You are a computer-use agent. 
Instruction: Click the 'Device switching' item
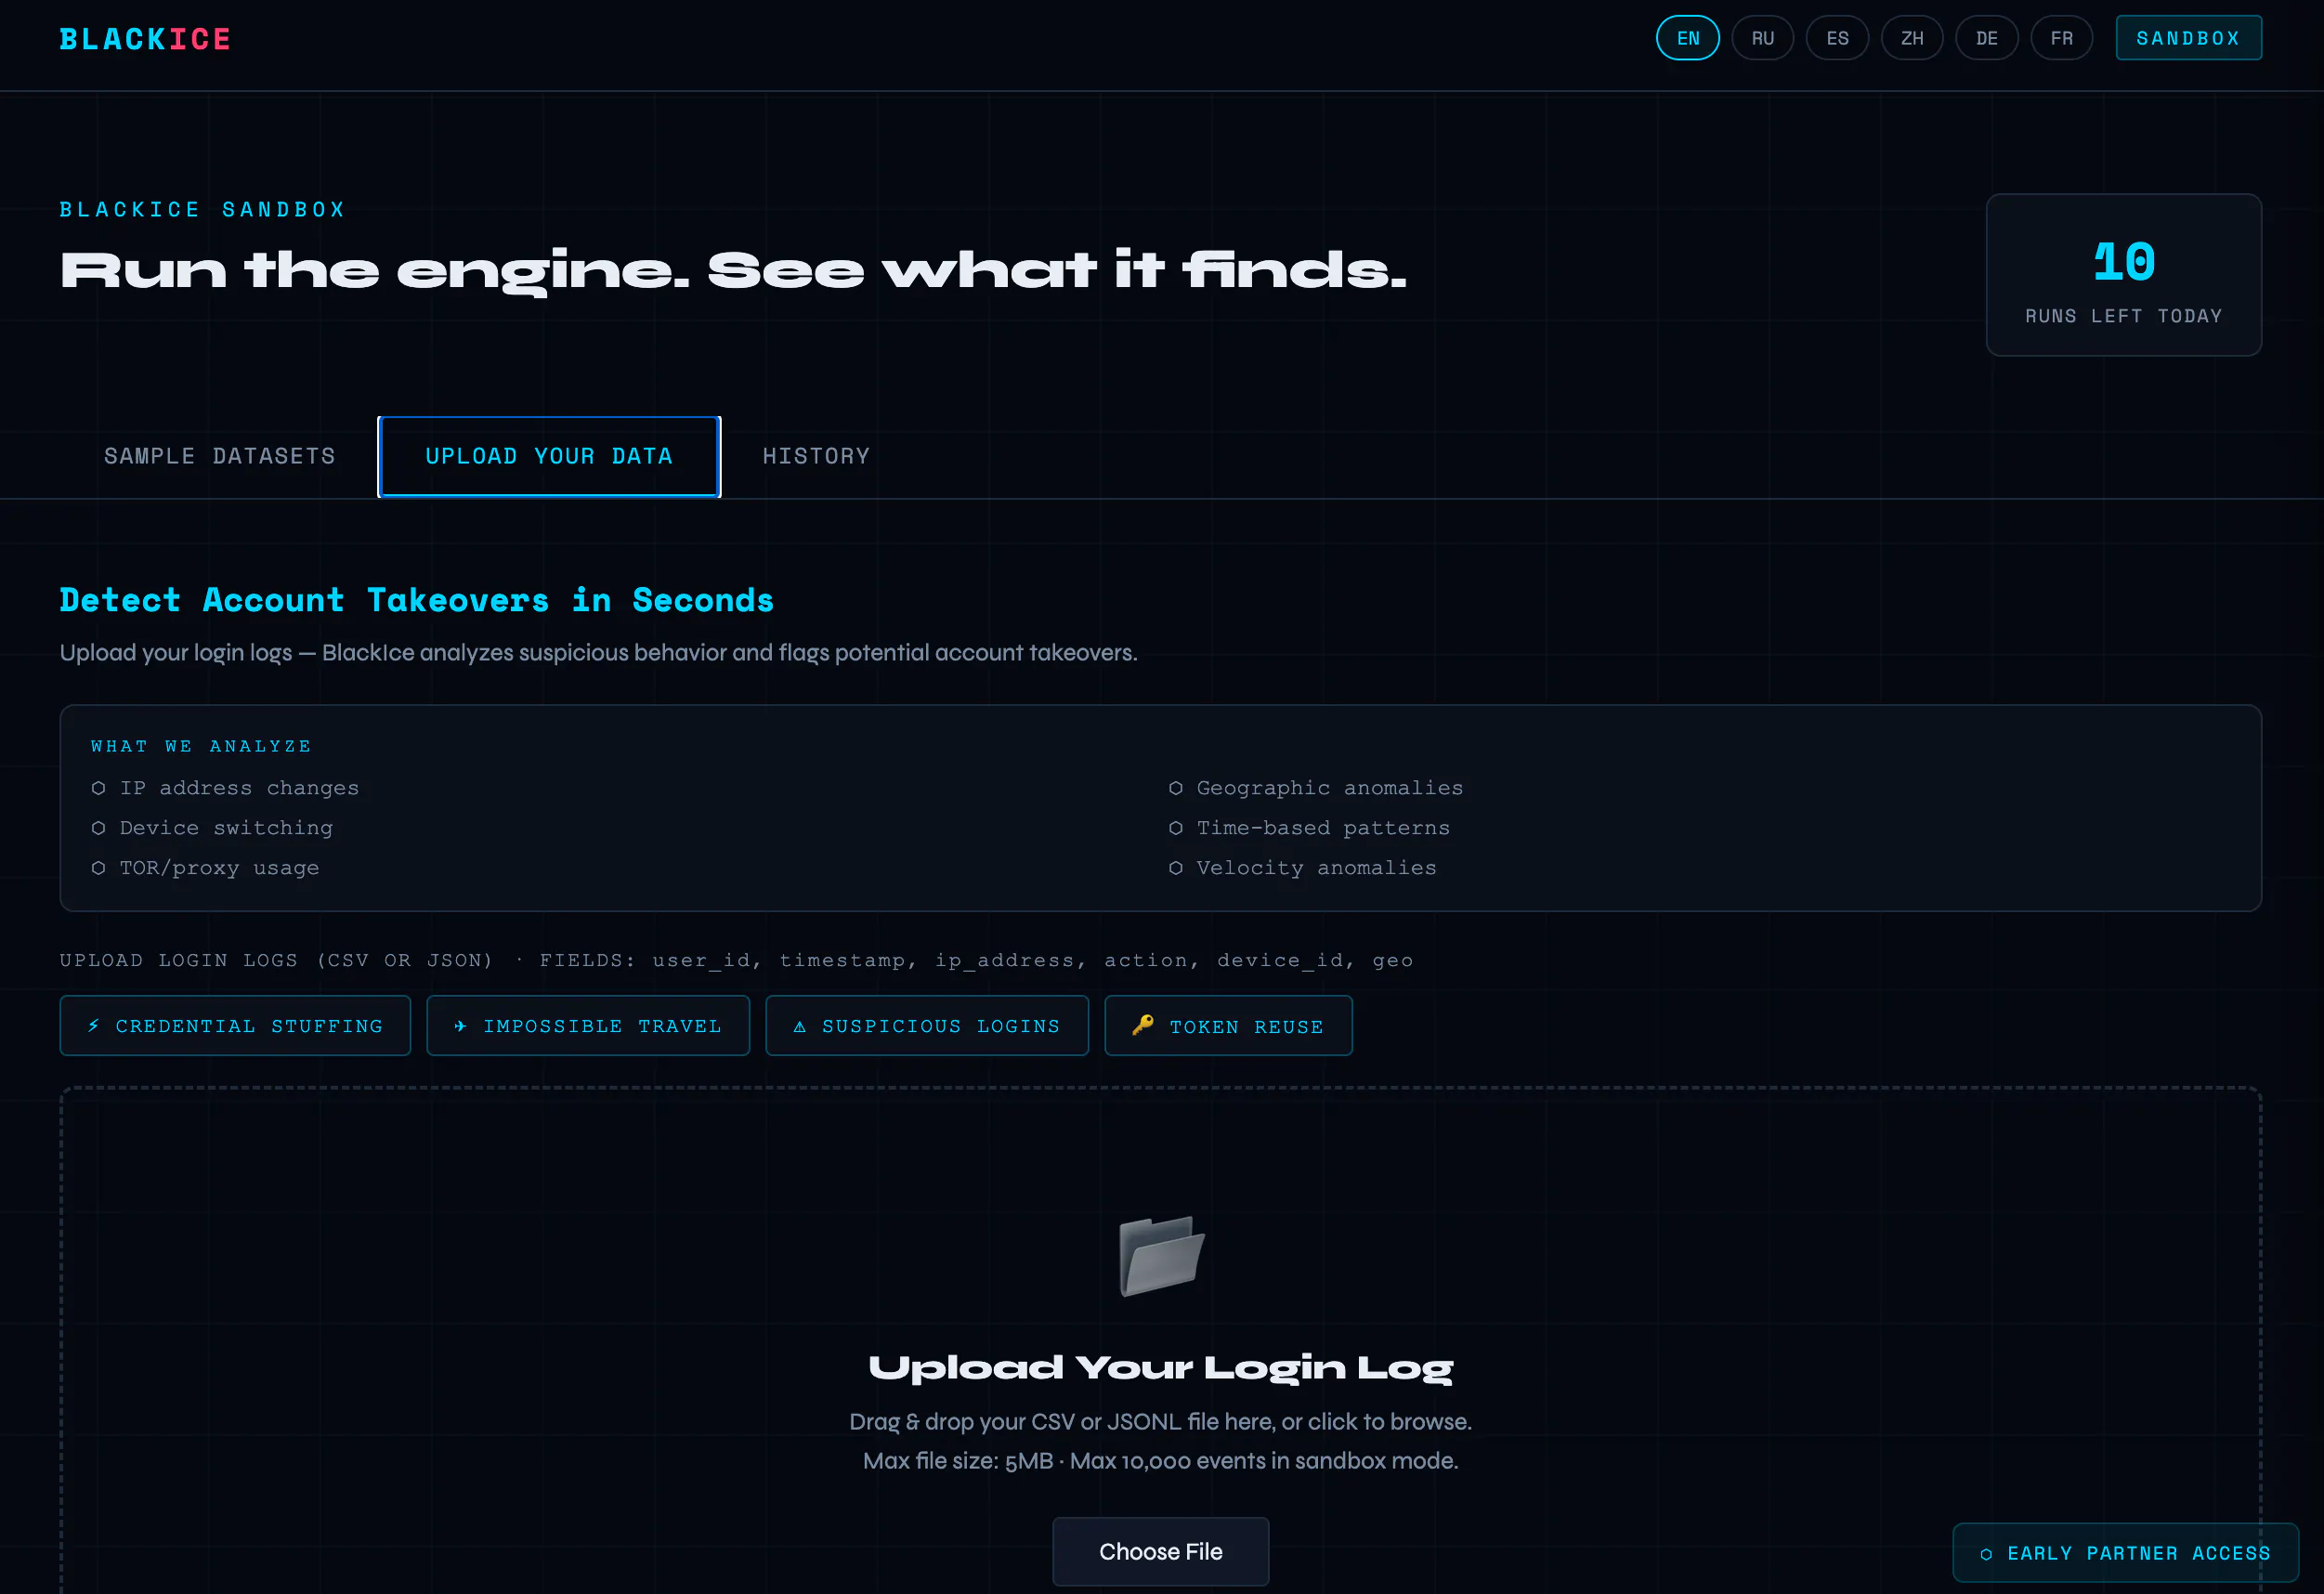(x=226, y=828)
